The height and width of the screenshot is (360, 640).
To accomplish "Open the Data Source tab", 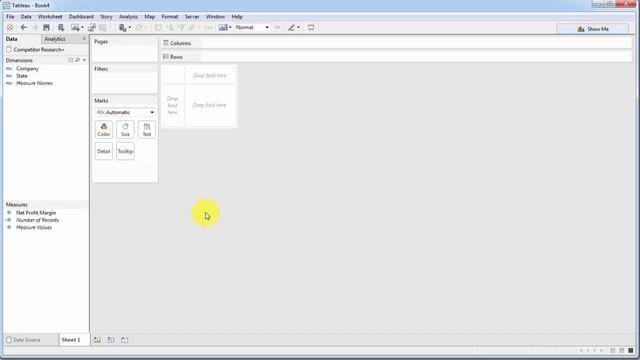I will coord(27,340).
